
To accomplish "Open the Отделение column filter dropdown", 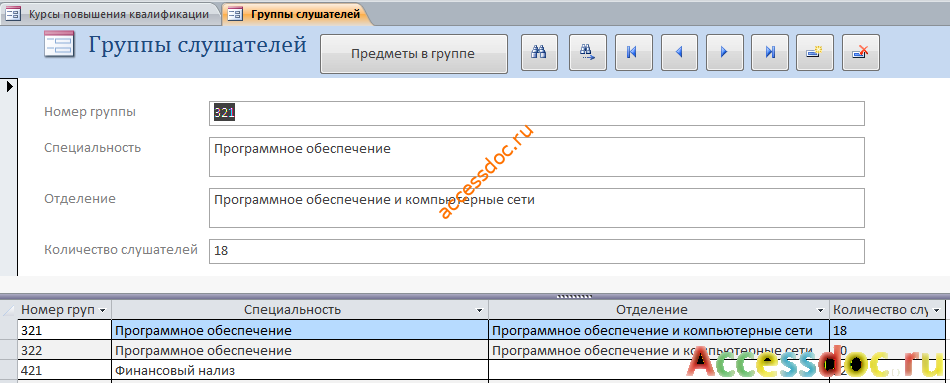I will (x=821, y=310).
